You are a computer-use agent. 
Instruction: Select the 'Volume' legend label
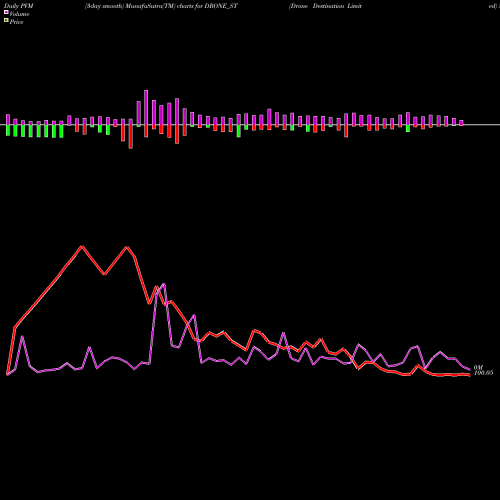(x=19, y=14)
